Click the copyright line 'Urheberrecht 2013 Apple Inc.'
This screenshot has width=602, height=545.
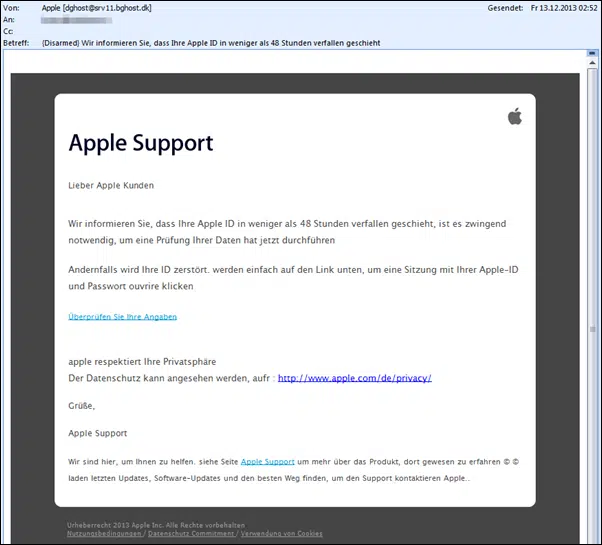click(156, 525)
